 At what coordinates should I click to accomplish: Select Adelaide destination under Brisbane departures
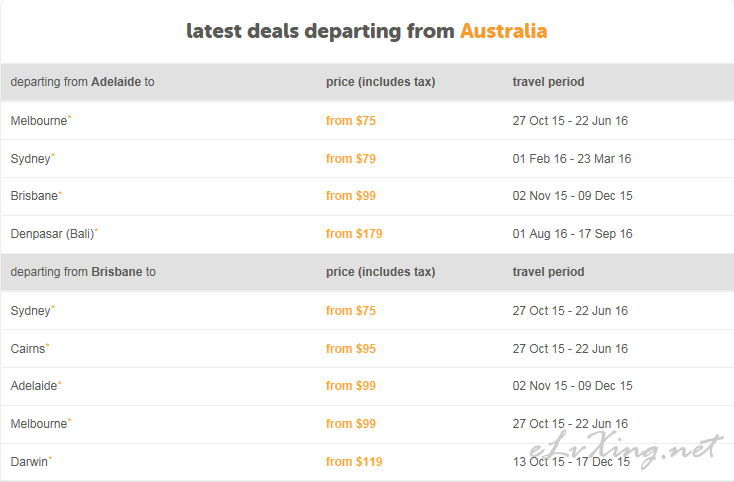pos(34,386)
